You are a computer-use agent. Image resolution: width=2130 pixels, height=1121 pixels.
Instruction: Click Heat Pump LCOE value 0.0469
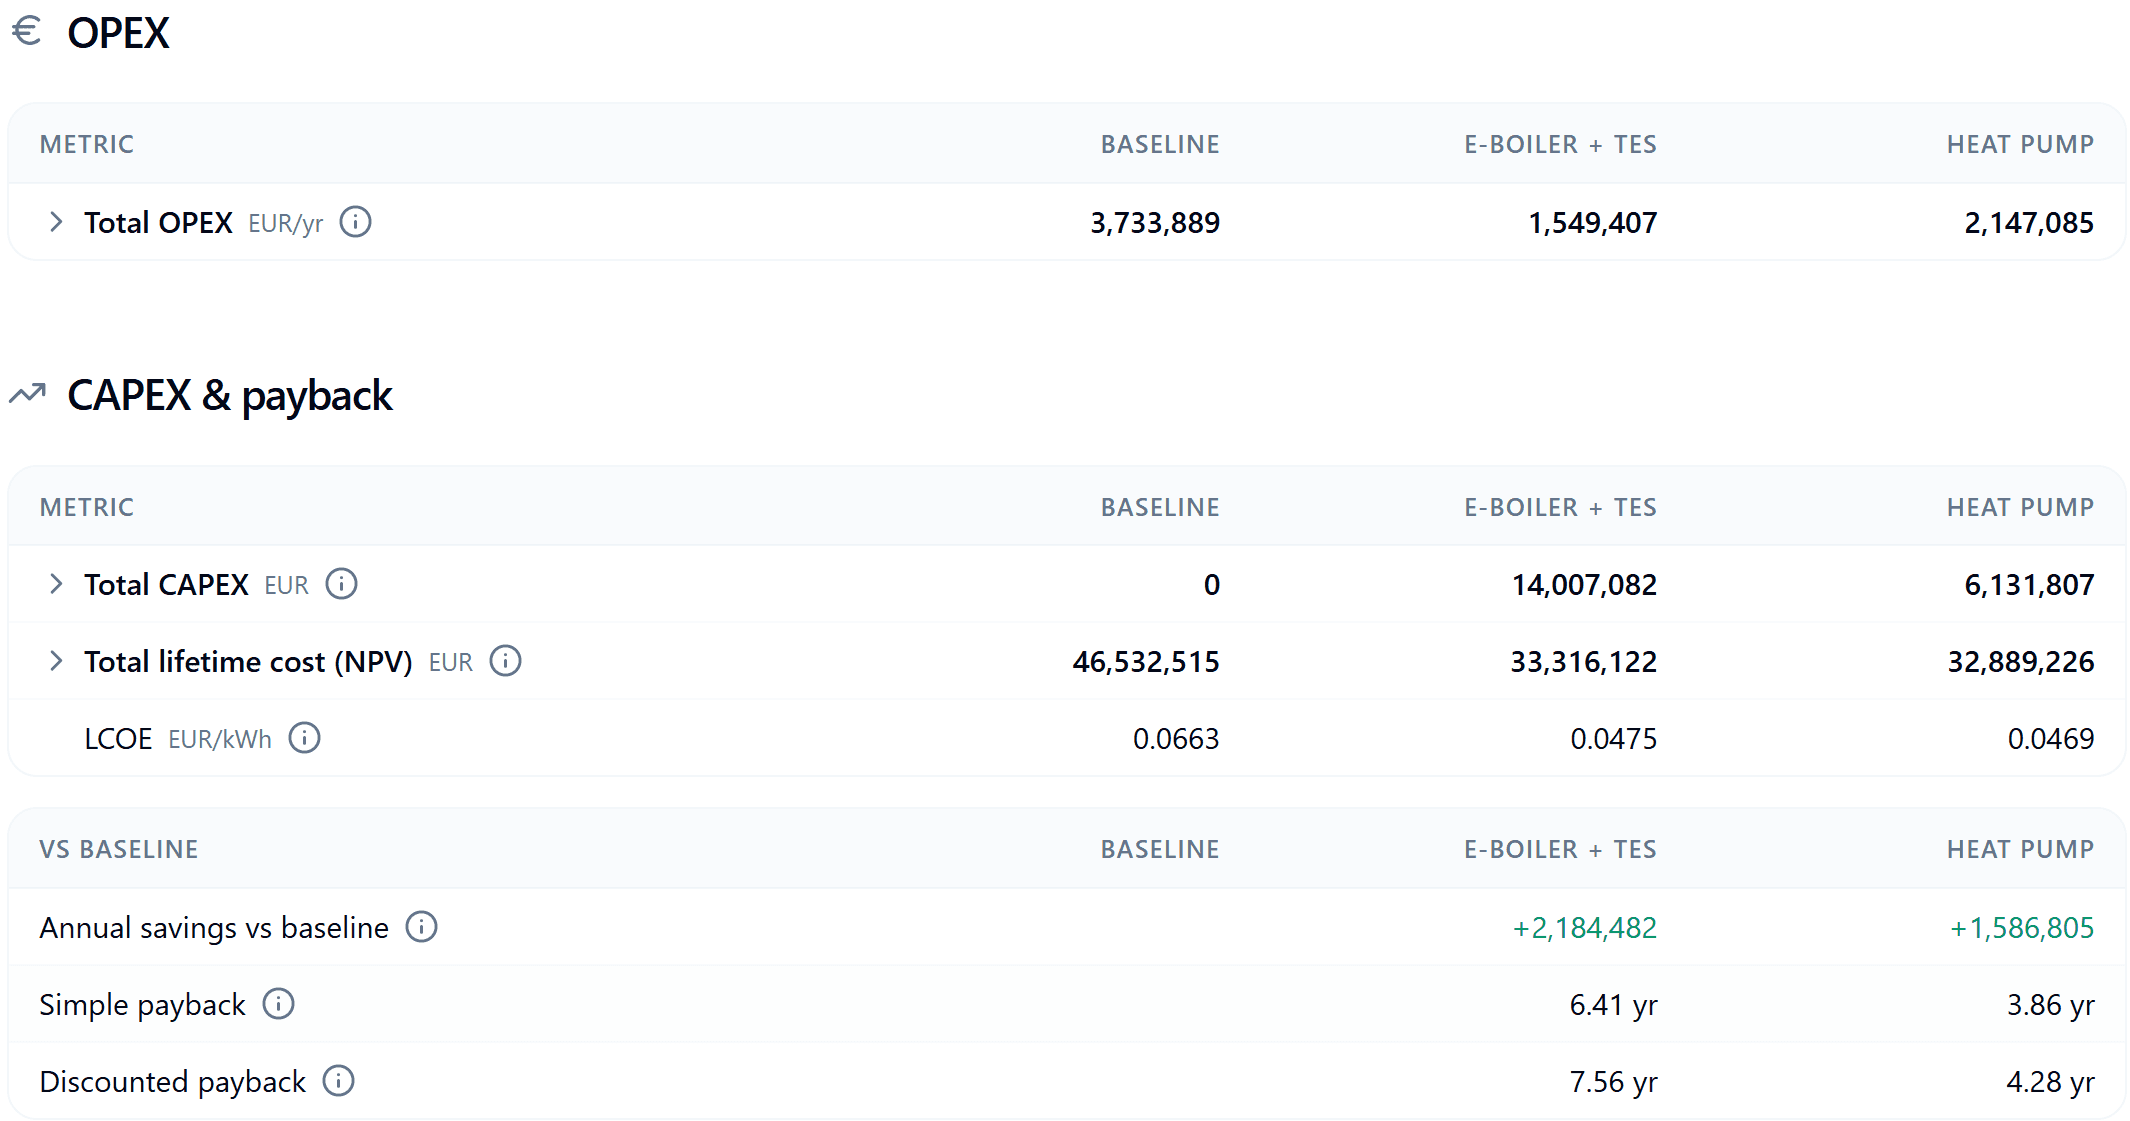pos(2051,739)
